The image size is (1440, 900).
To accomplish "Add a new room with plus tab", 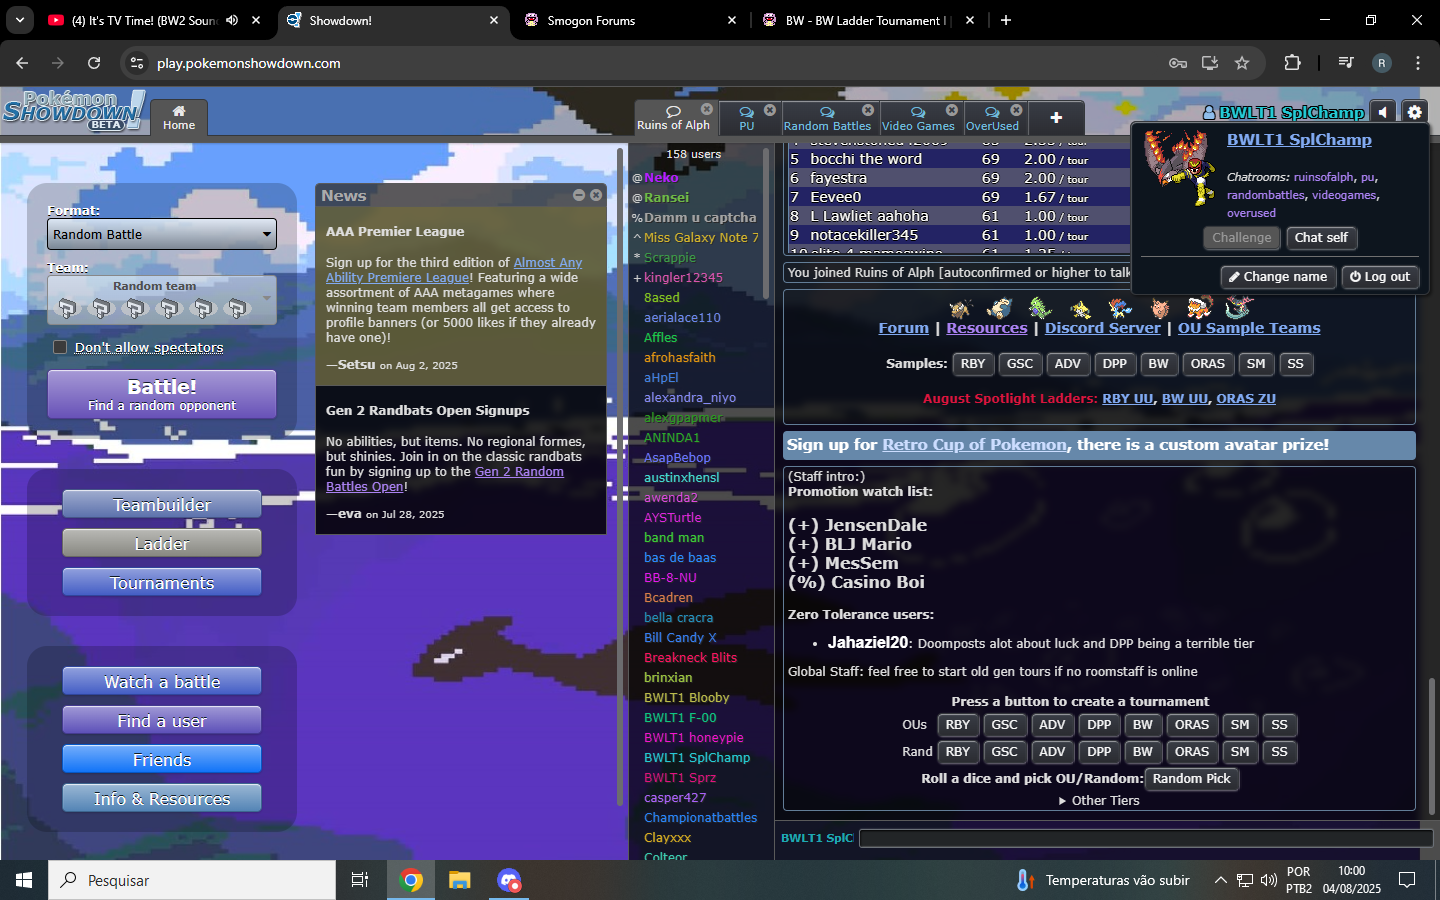I will point(1056,118).
